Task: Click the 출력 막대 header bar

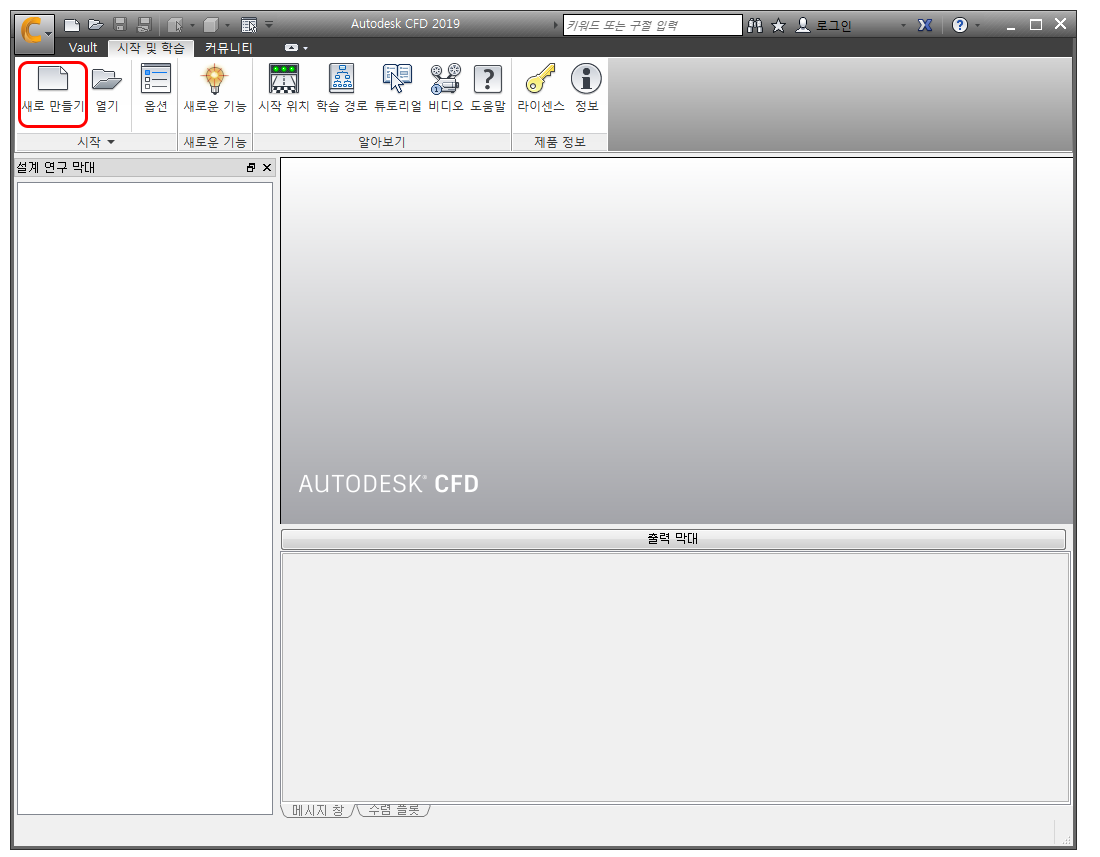Action: pos(673,539)
